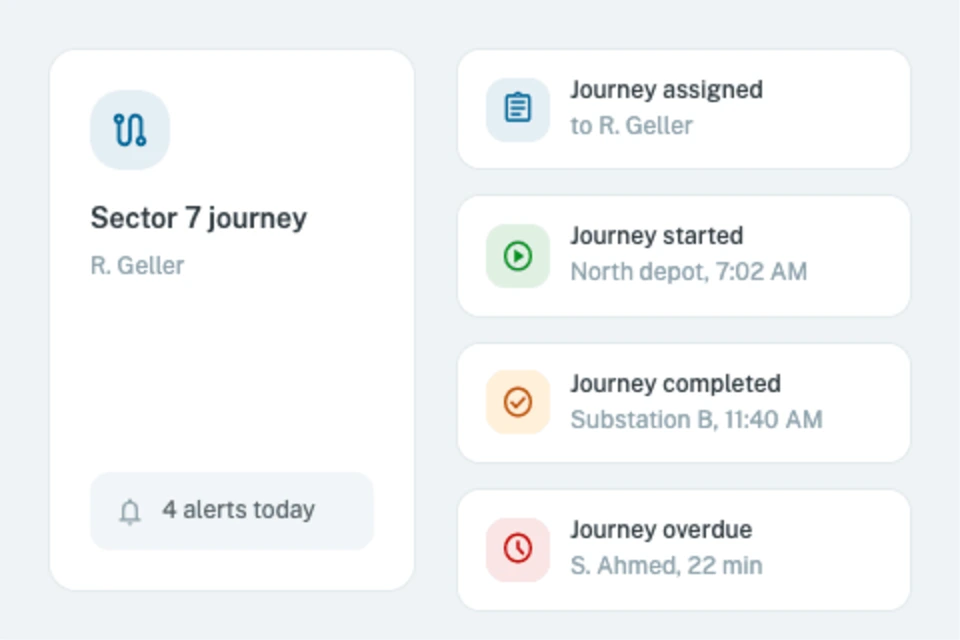The height and width of the screenshot is (640, 960).
Task: Click the 'Substation B, 11:40 AM' detail text
Action: tap(696, 420)
